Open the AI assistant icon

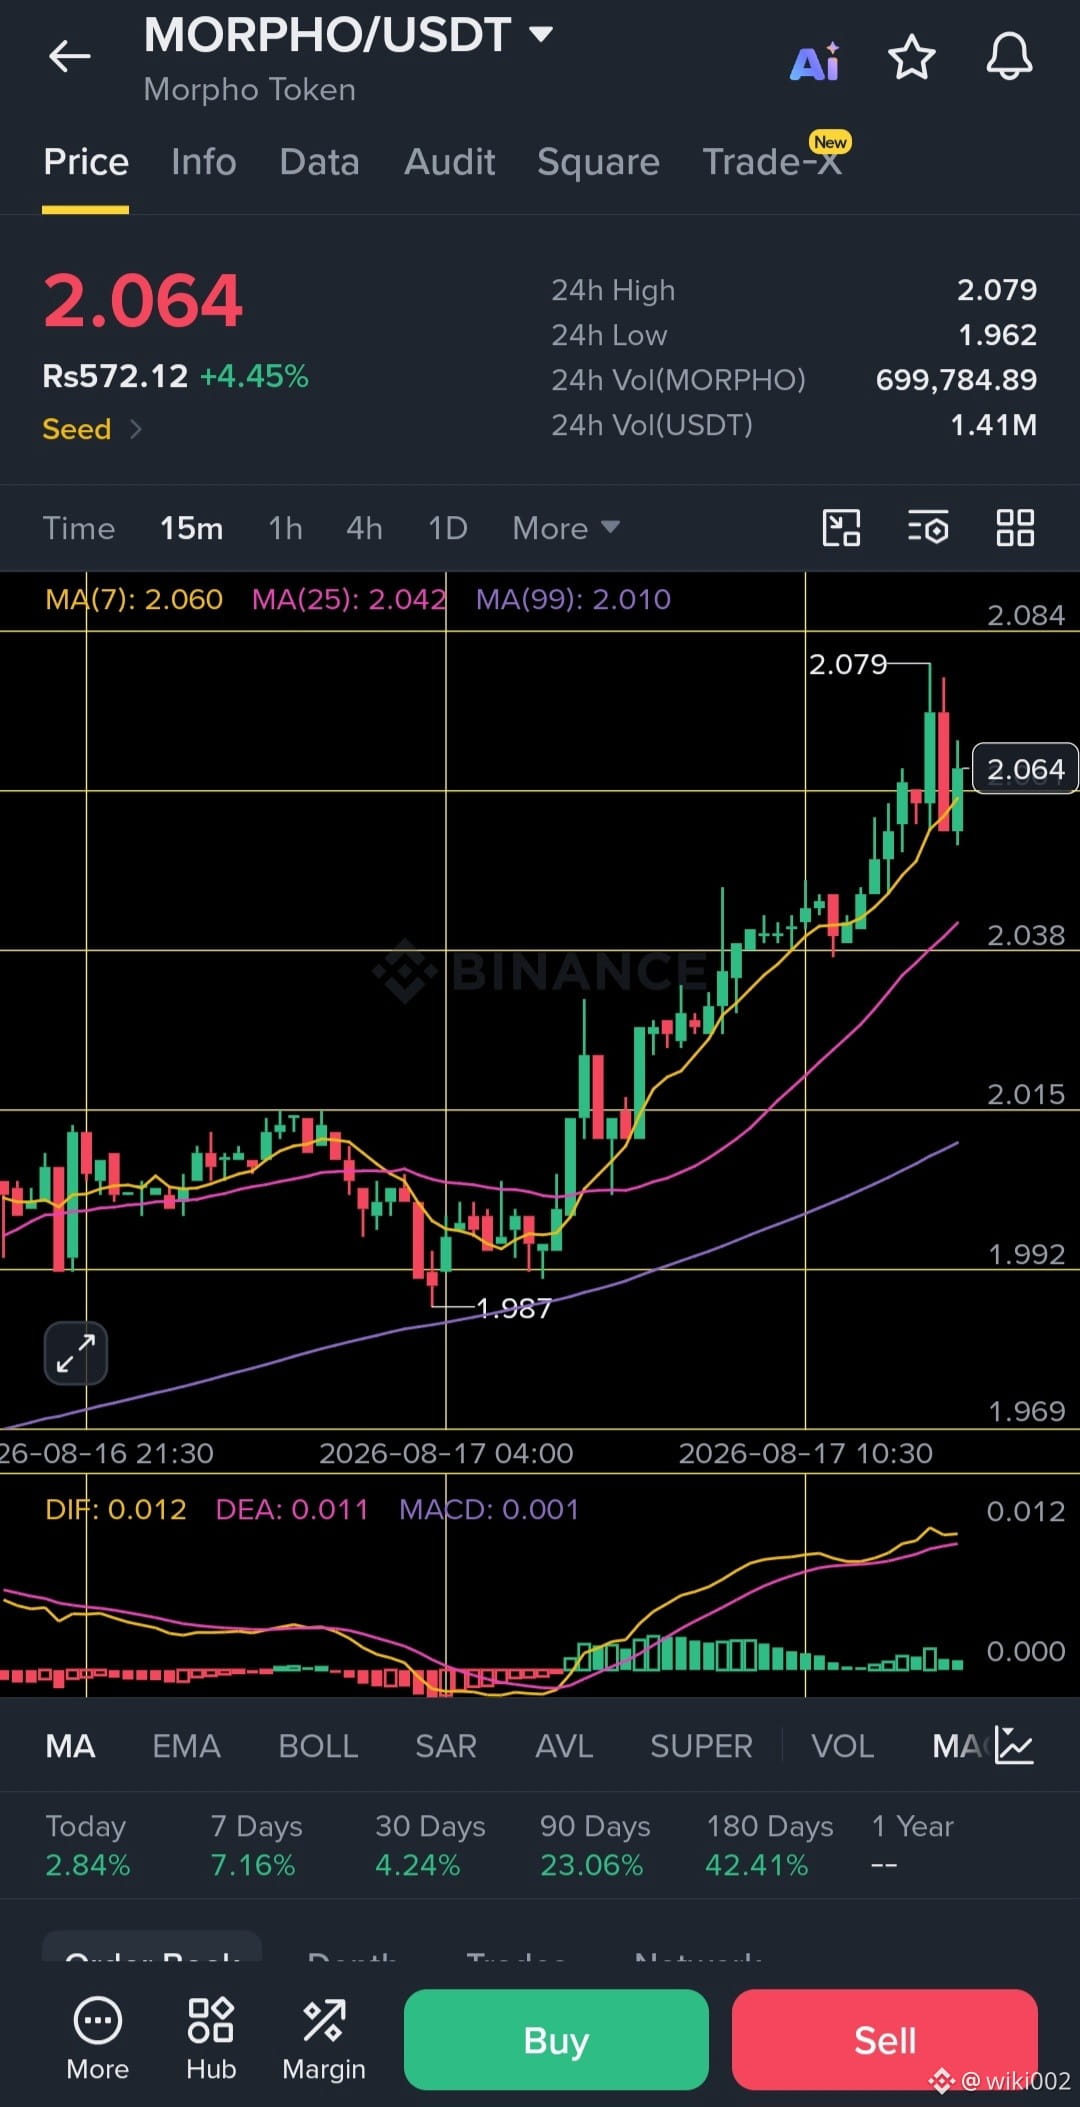click(x=815, y=62)
